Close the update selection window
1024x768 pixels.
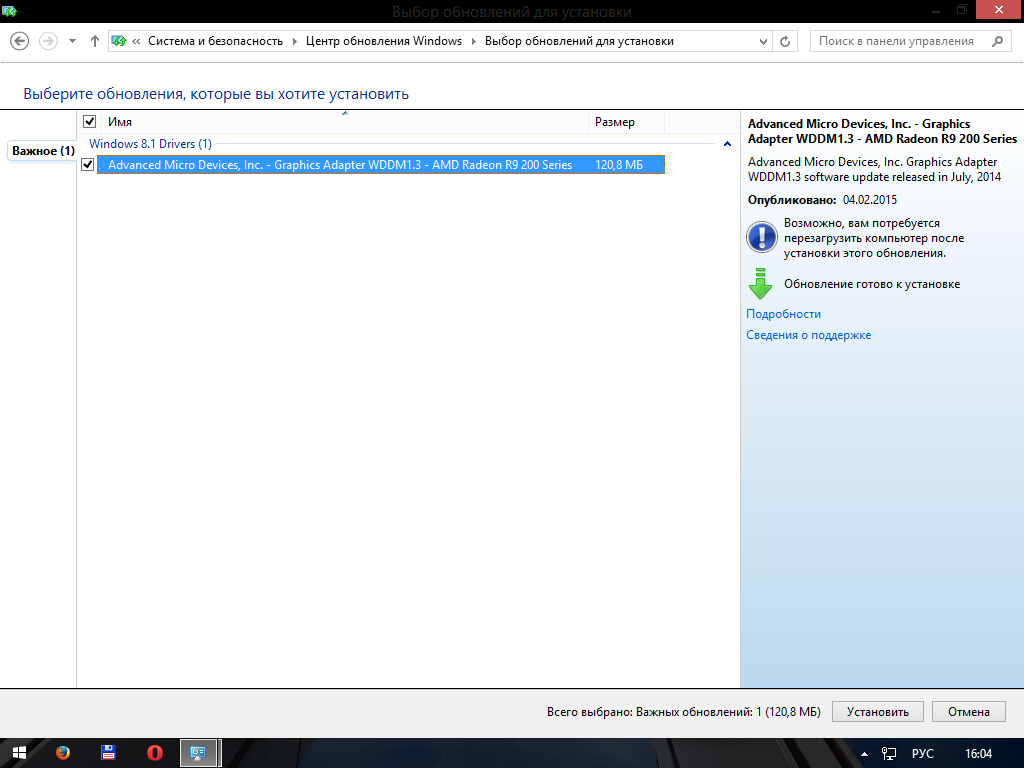[999, 10]
